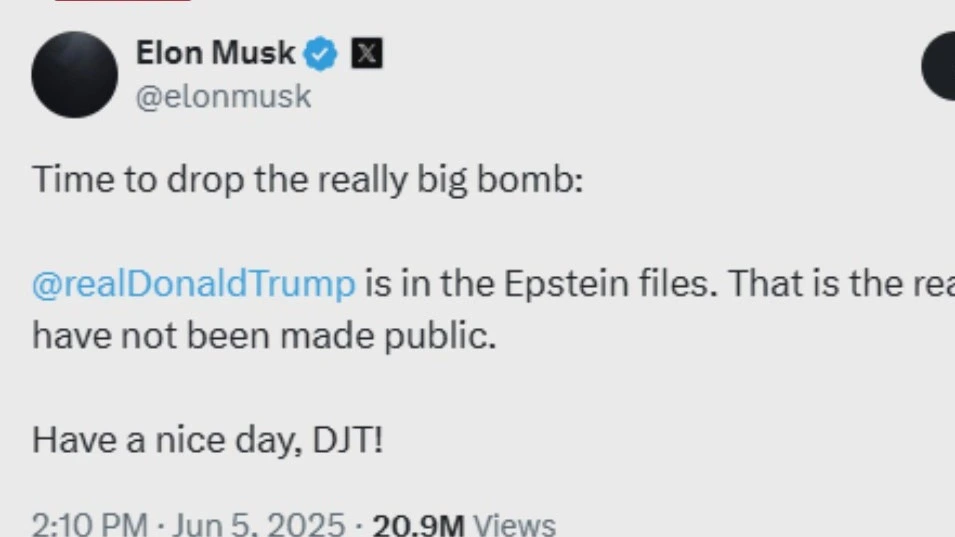The width and height of the screenshot is (955, 537).
Task: Click Elon Musk's round profile avatar
Action: coord(75,74)
